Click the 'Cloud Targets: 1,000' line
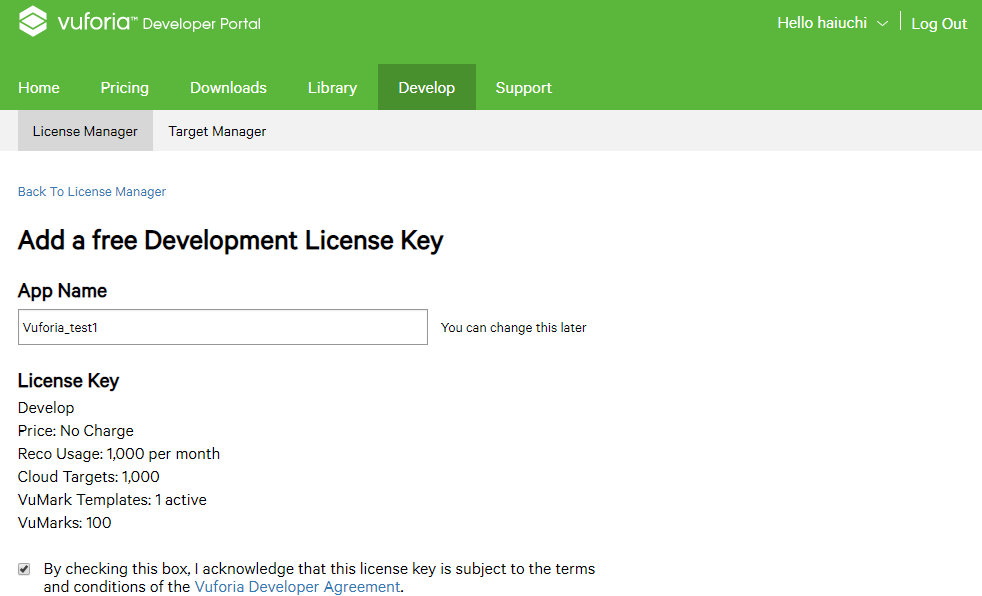The height and width of the screenshot is (596, 982). 89,477
